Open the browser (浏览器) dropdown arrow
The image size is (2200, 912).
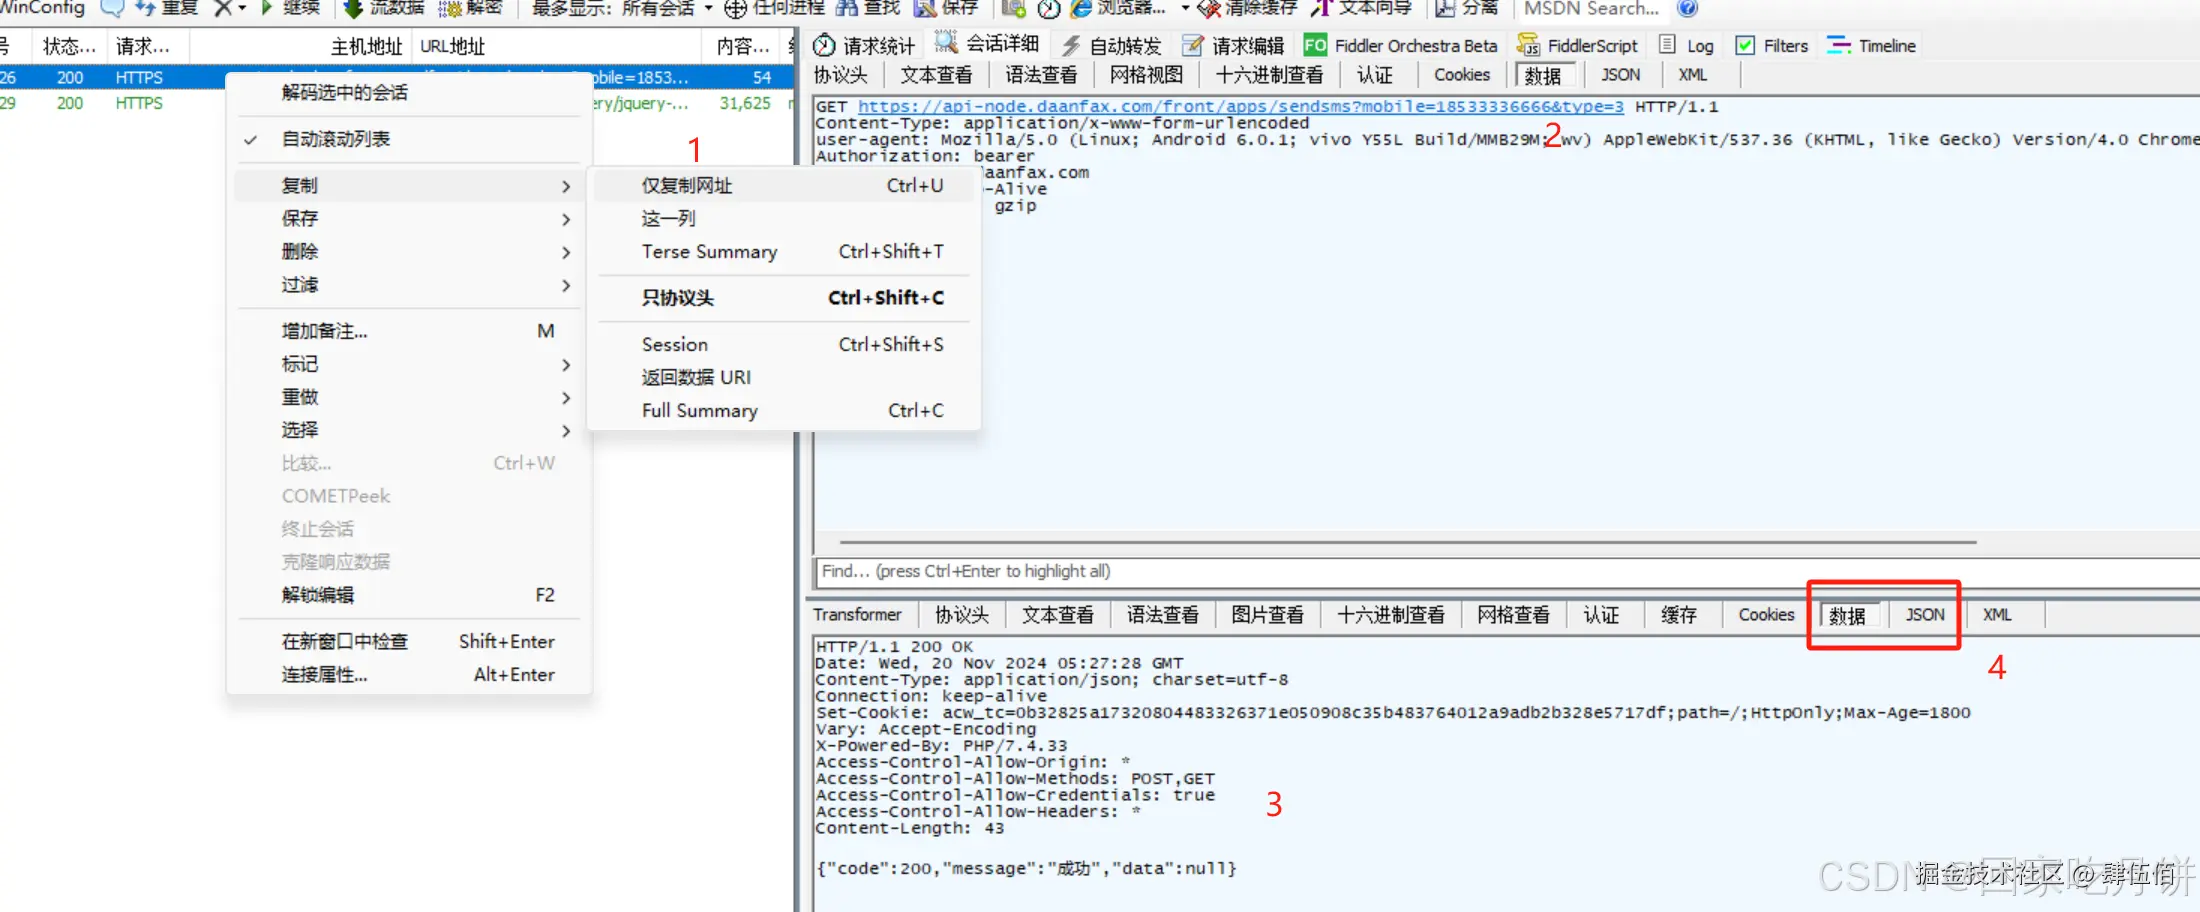pyautogui.click(x=1185, y=8)
